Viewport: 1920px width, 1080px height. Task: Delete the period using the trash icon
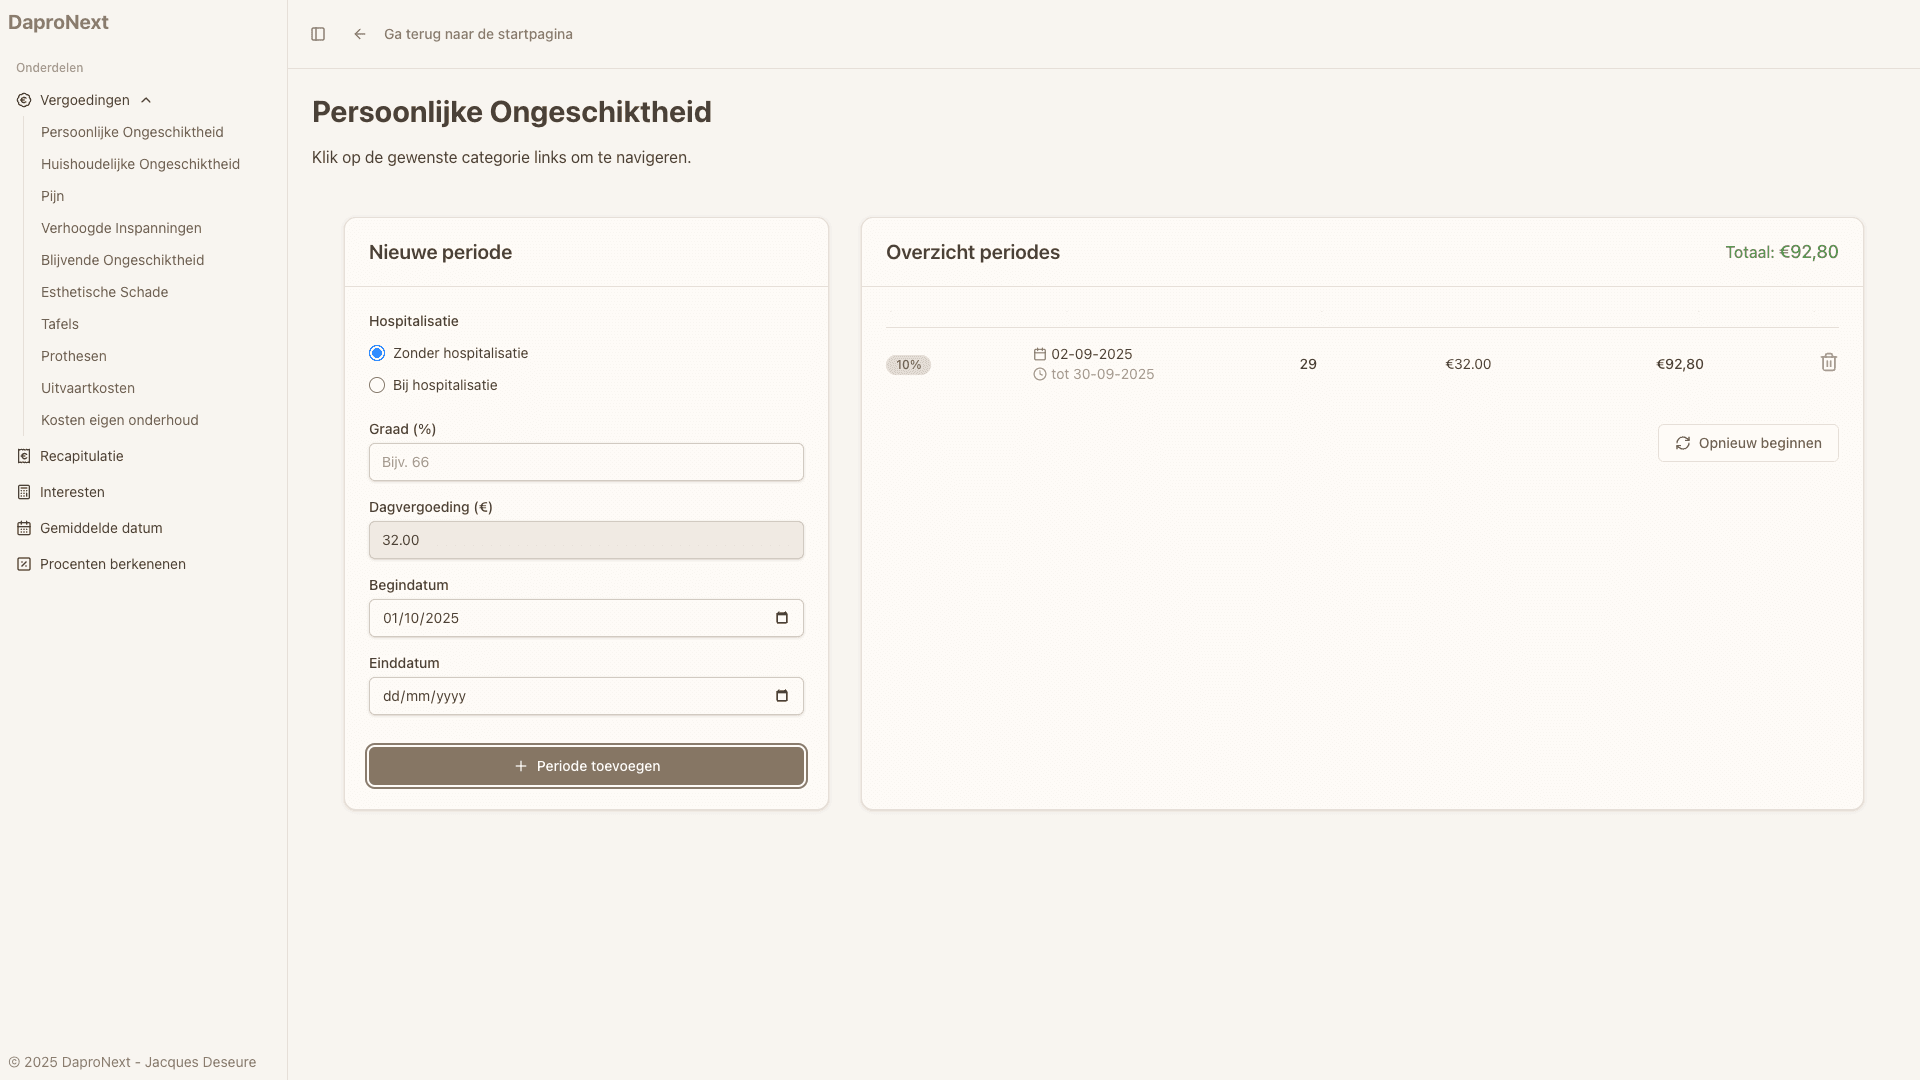click(x=1828, y=362)
